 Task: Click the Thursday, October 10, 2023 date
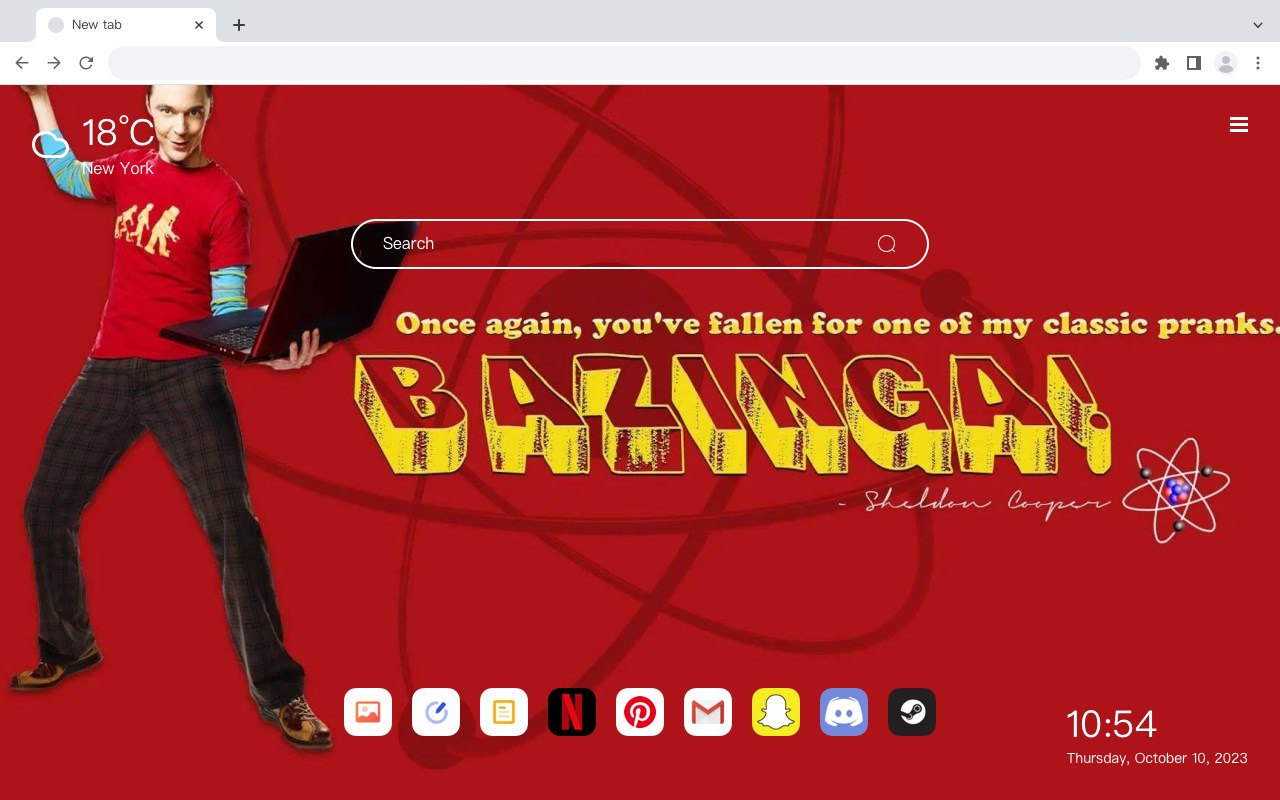(1157, 759)
